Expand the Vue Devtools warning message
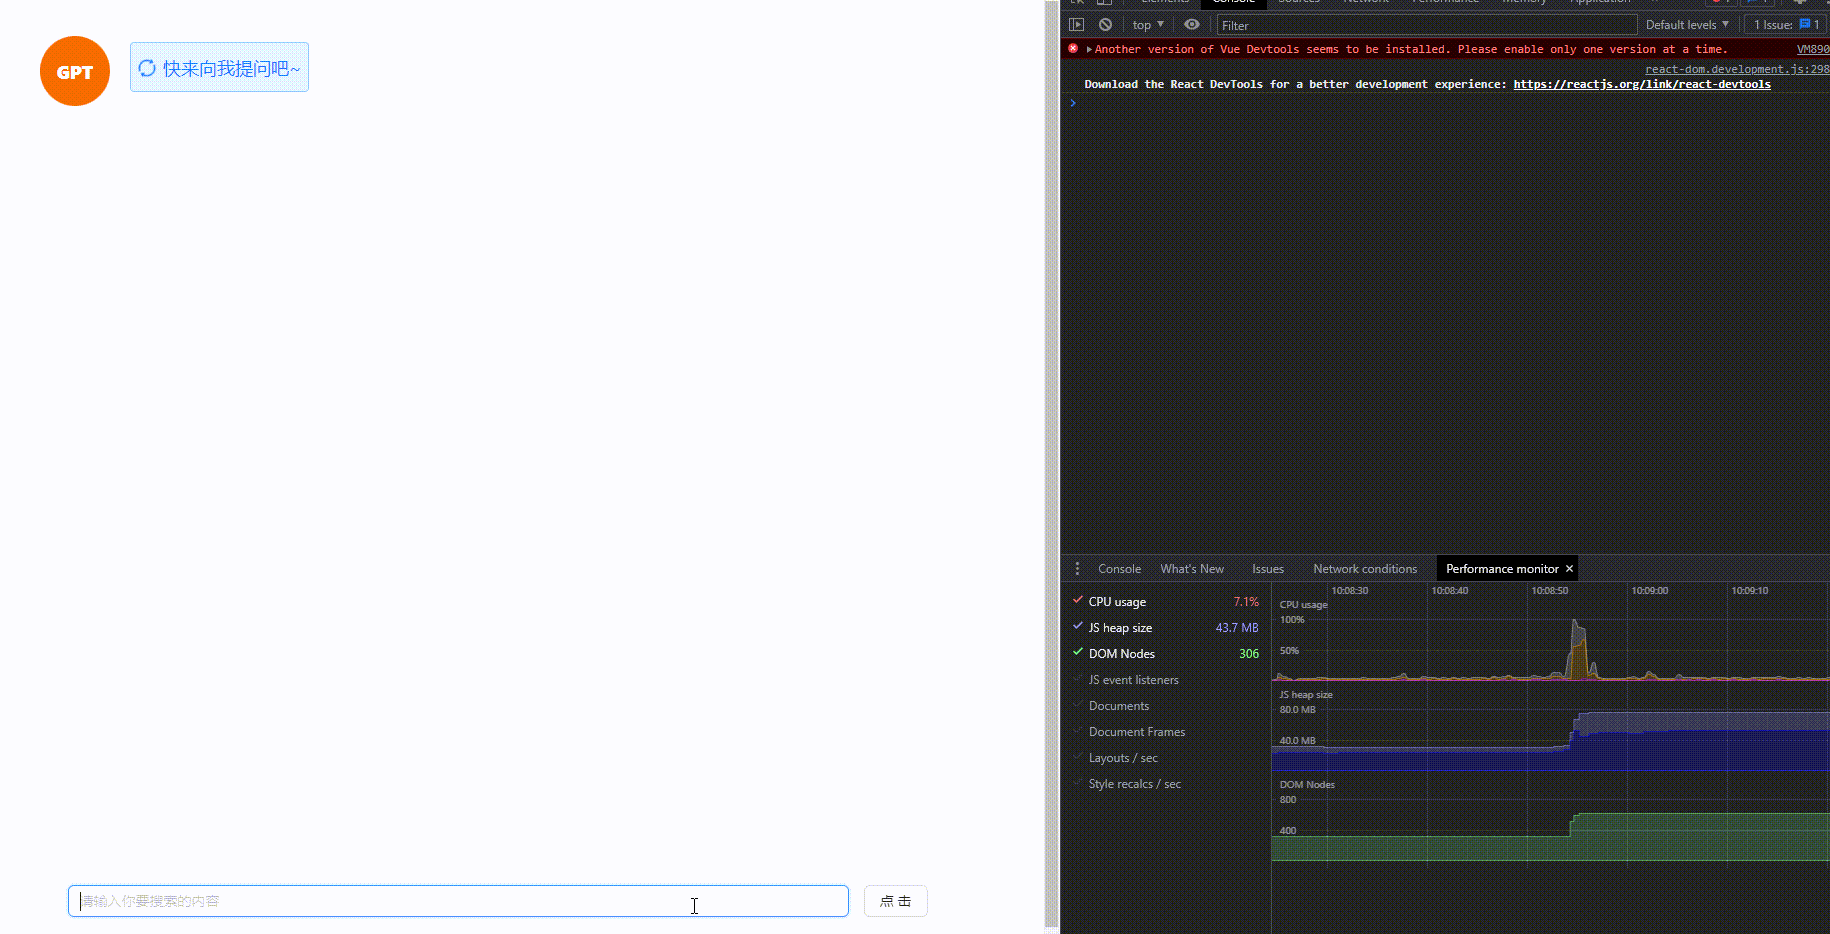 pos(1089,48)
